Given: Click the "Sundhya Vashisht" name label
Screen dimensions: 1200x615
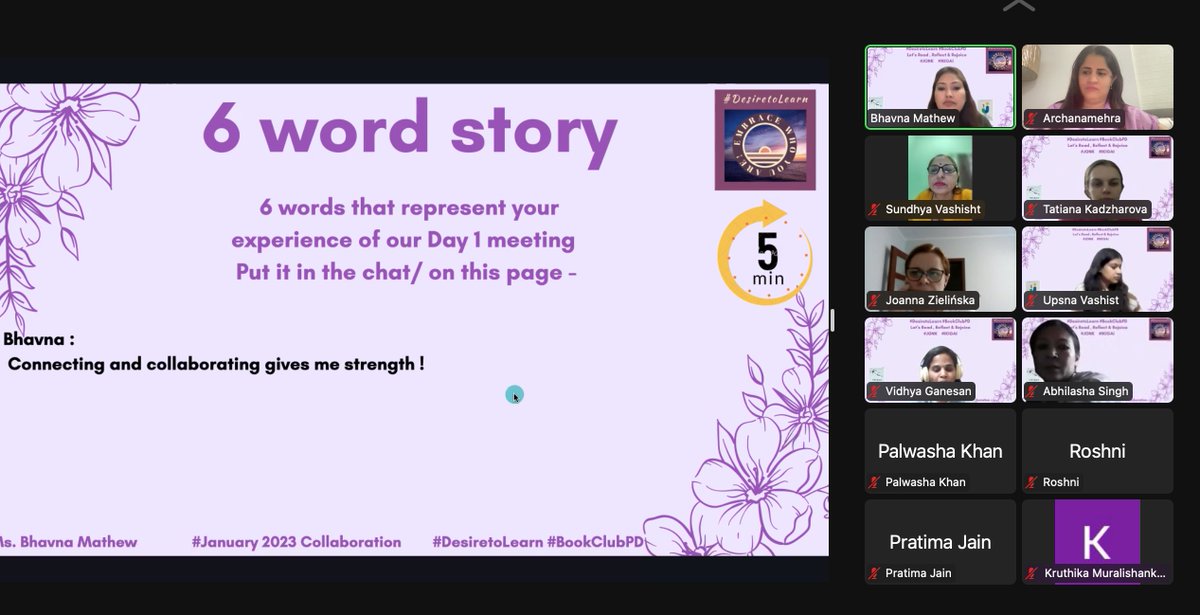Looking at the screenshot, I should (x=931, y=209).
